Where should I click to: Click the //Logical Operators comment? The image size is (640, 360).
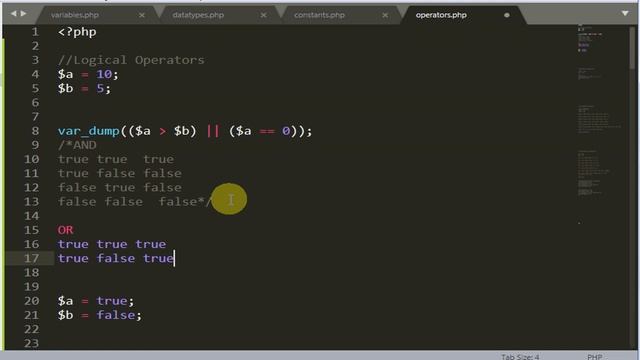131,60
